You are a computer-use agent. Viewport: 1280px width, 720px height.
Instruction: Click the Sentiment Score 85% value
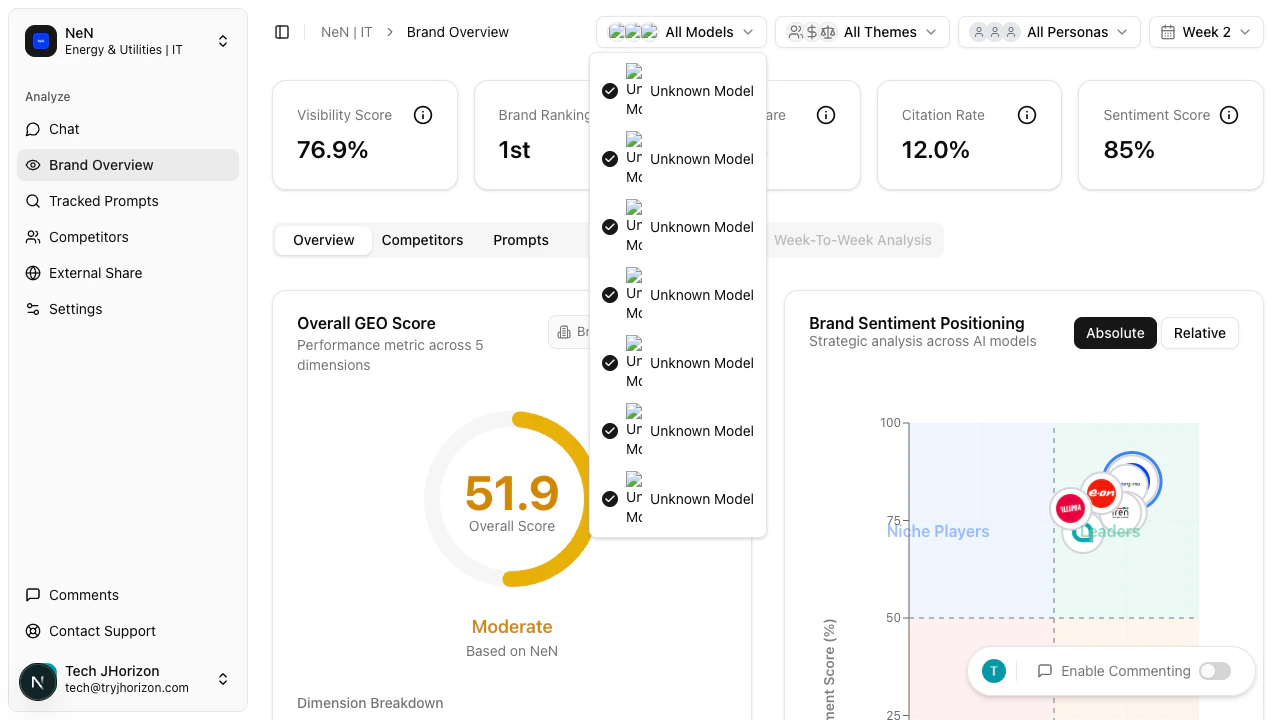point(1129,150)
